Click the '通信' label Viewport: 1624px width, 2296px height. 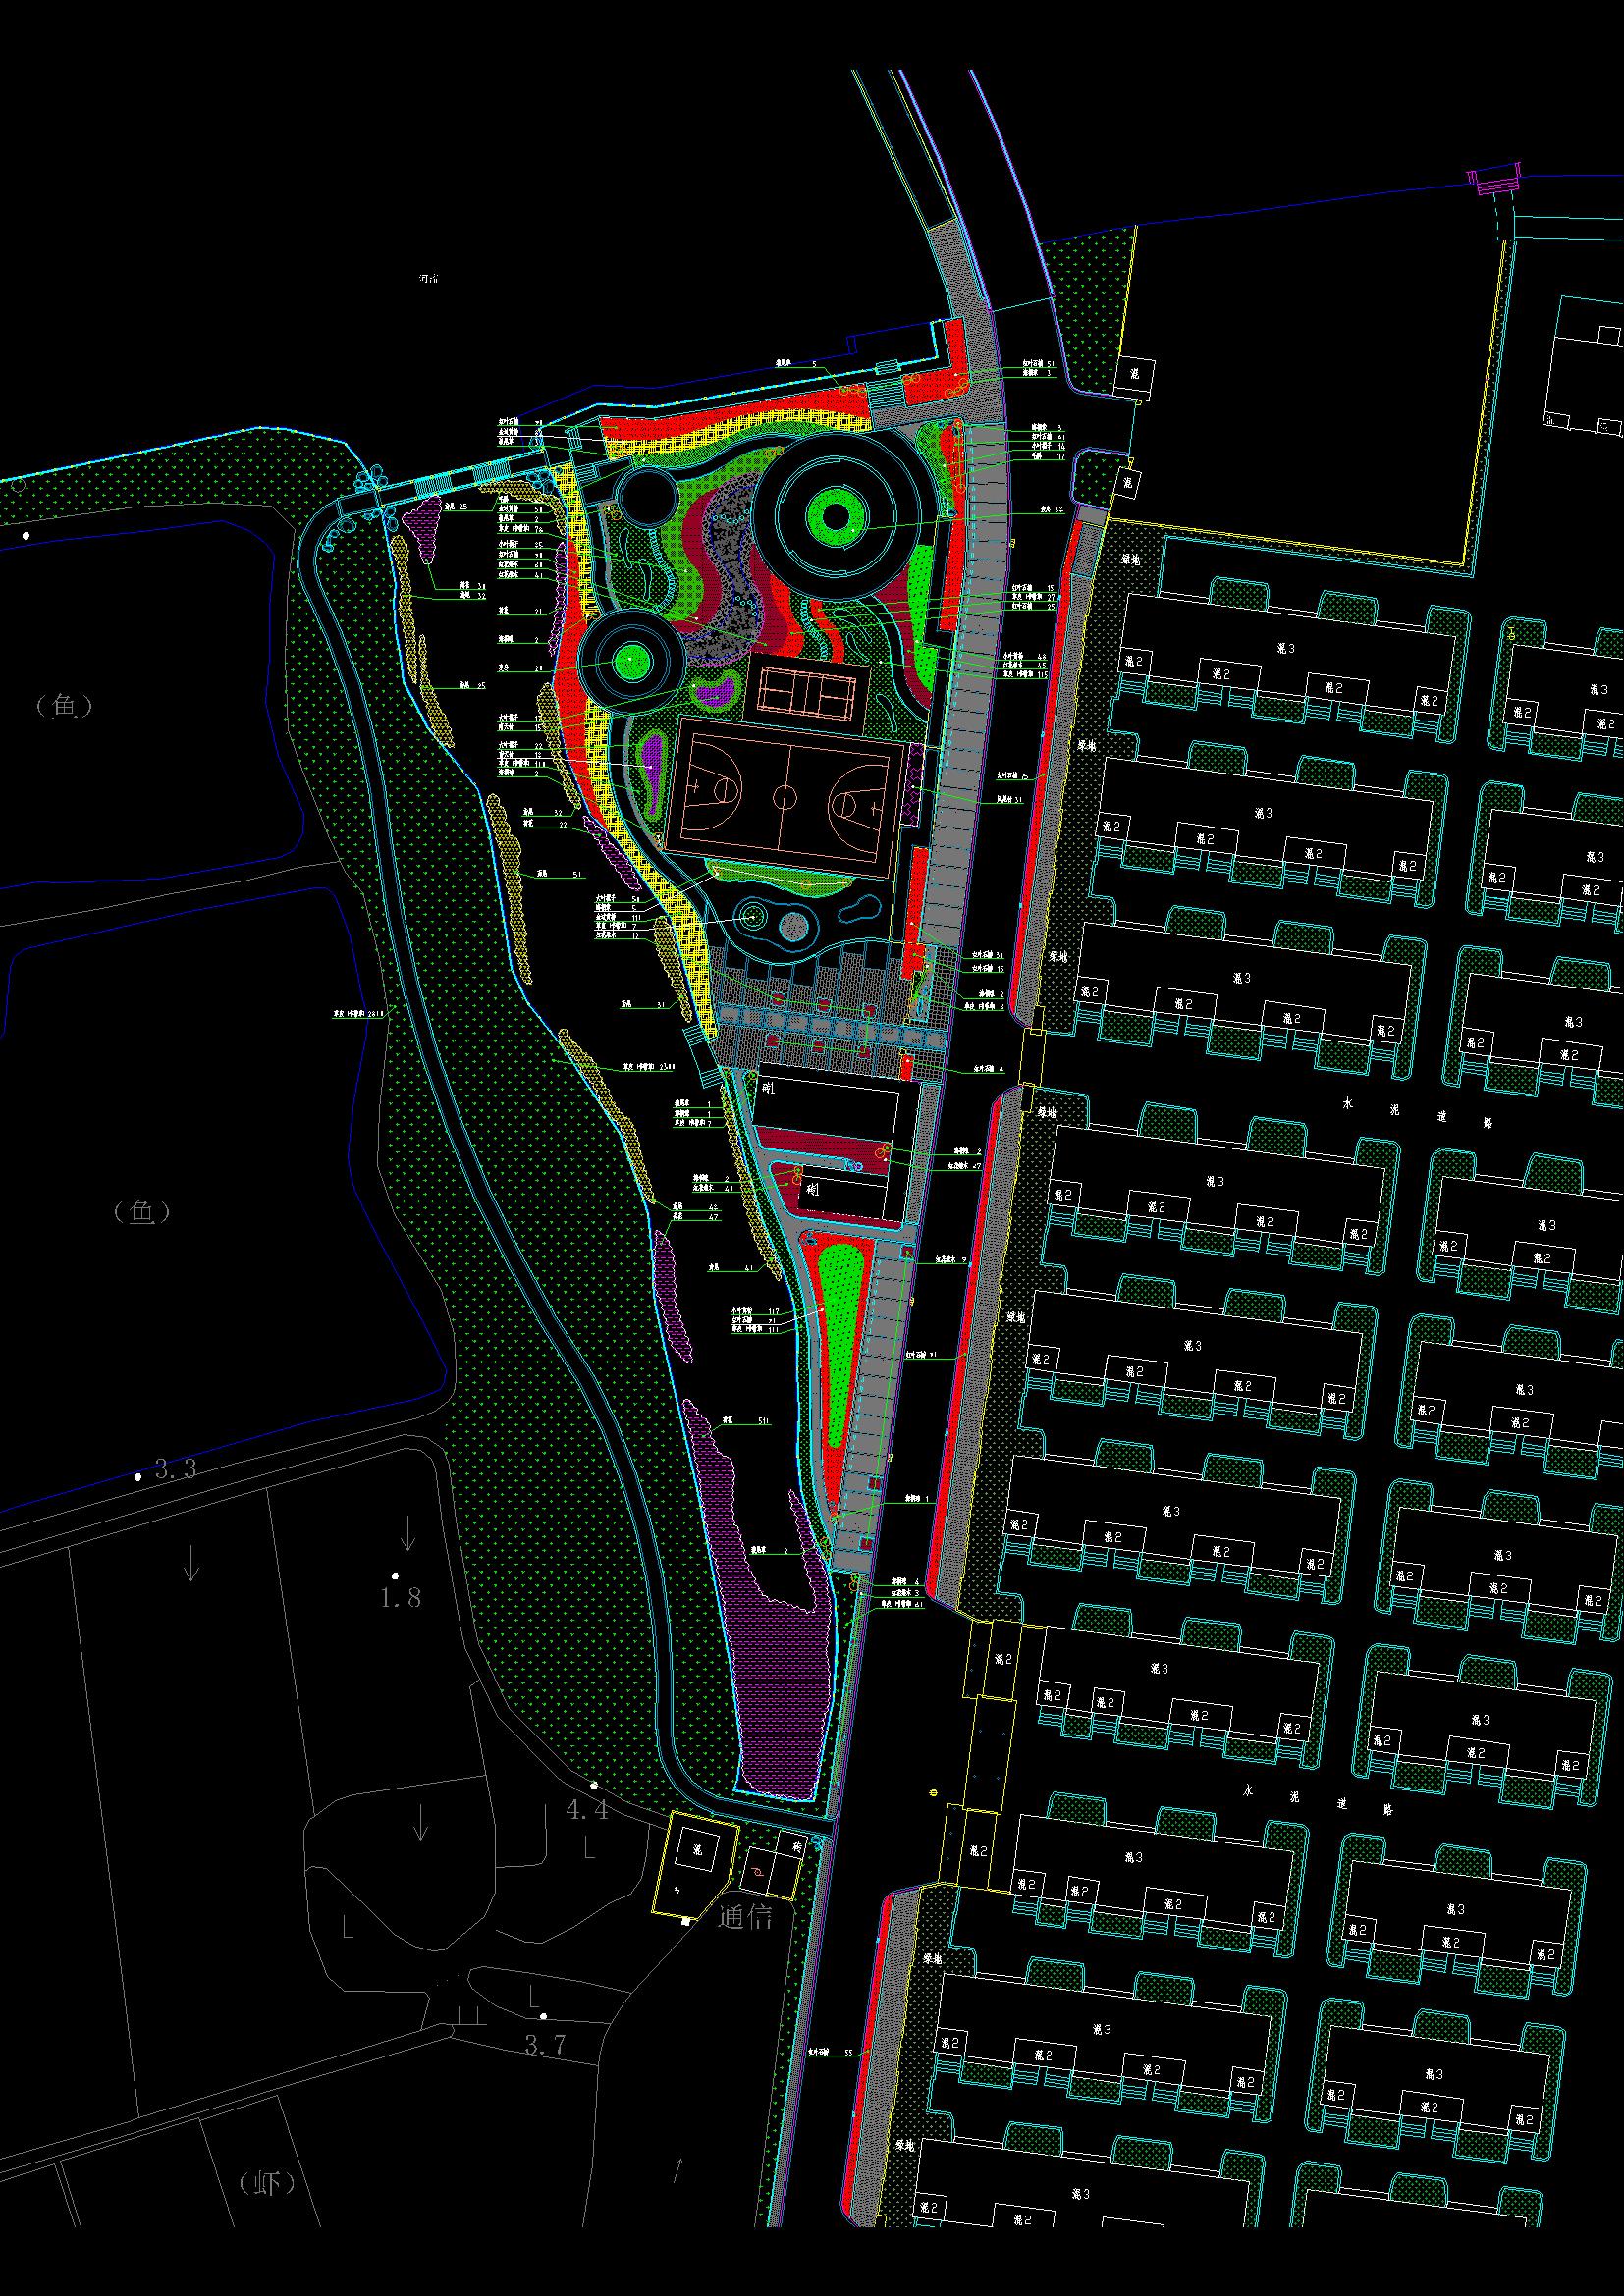tap(747, 1917)
